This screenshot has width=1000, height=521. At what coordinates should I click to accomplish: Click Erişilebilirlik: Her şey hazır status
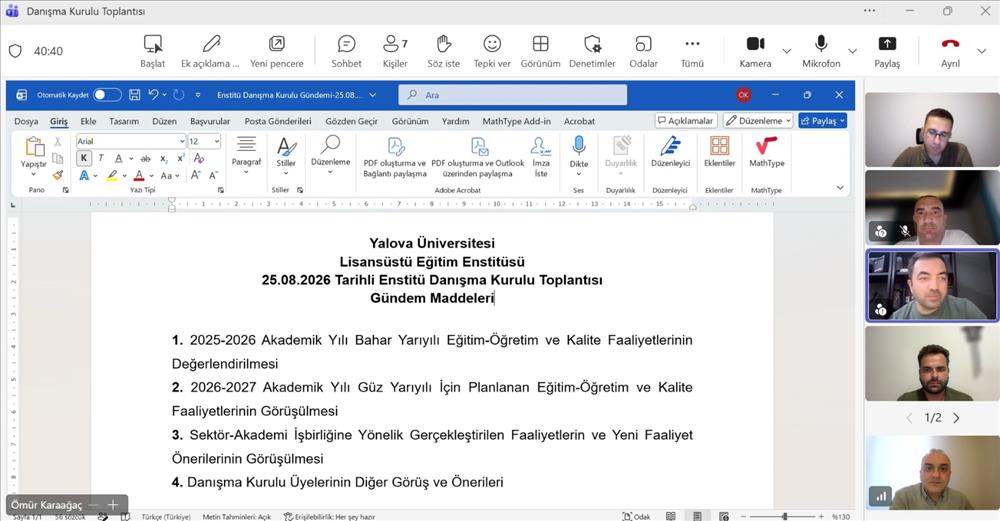(x=330, y=517)
